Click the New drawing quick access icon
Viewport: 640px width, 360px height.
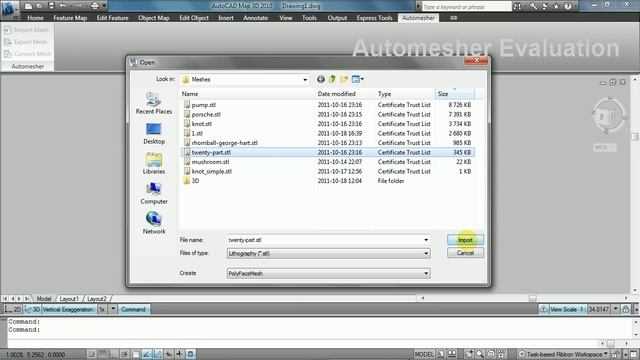pyautogui.click(x=28, y=6)
